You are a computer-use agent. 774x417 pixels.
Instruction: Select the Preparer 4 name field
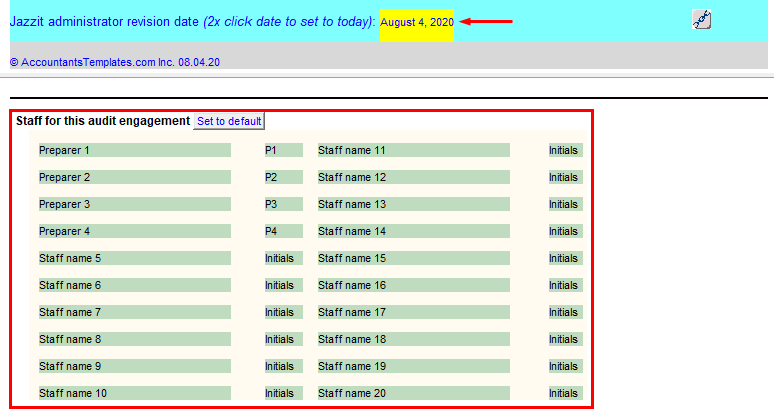click(134, 231)
